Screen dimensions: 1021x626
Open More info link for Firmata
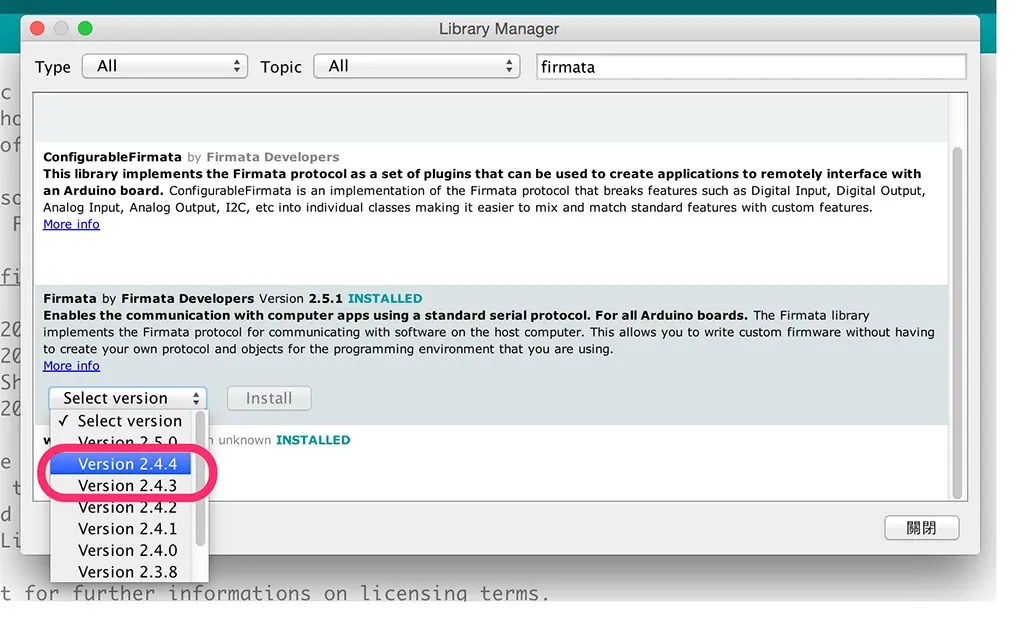[71, 365]
